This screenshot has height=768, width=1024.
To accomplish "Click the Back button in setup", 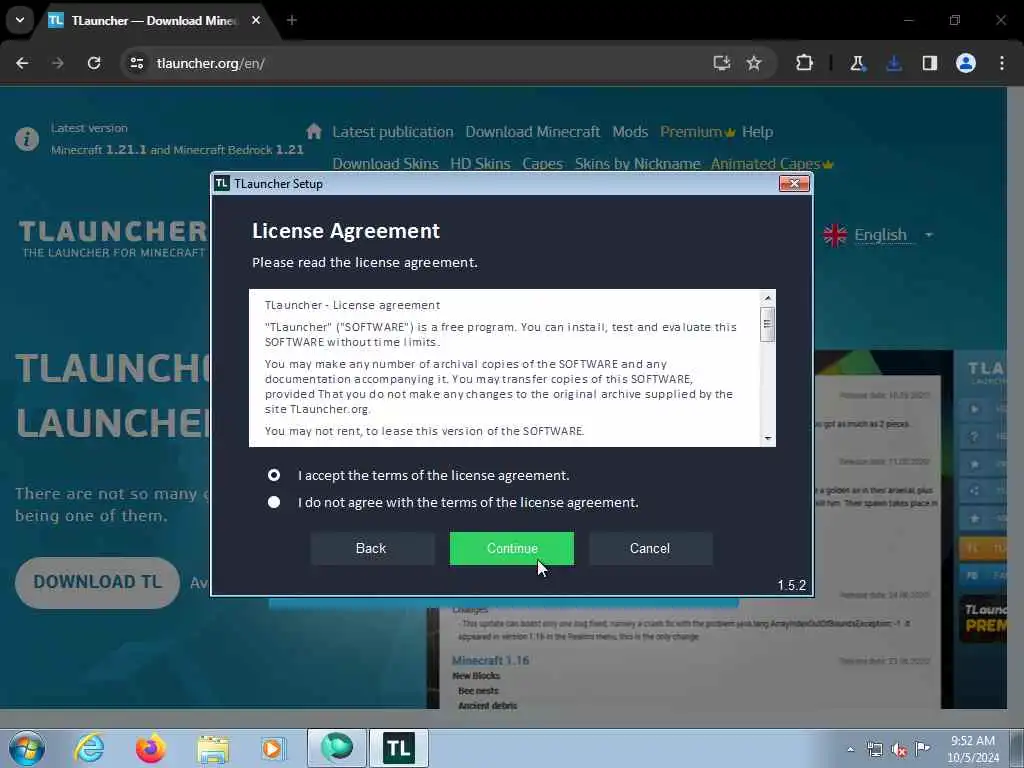I will (x=371, y=548).
